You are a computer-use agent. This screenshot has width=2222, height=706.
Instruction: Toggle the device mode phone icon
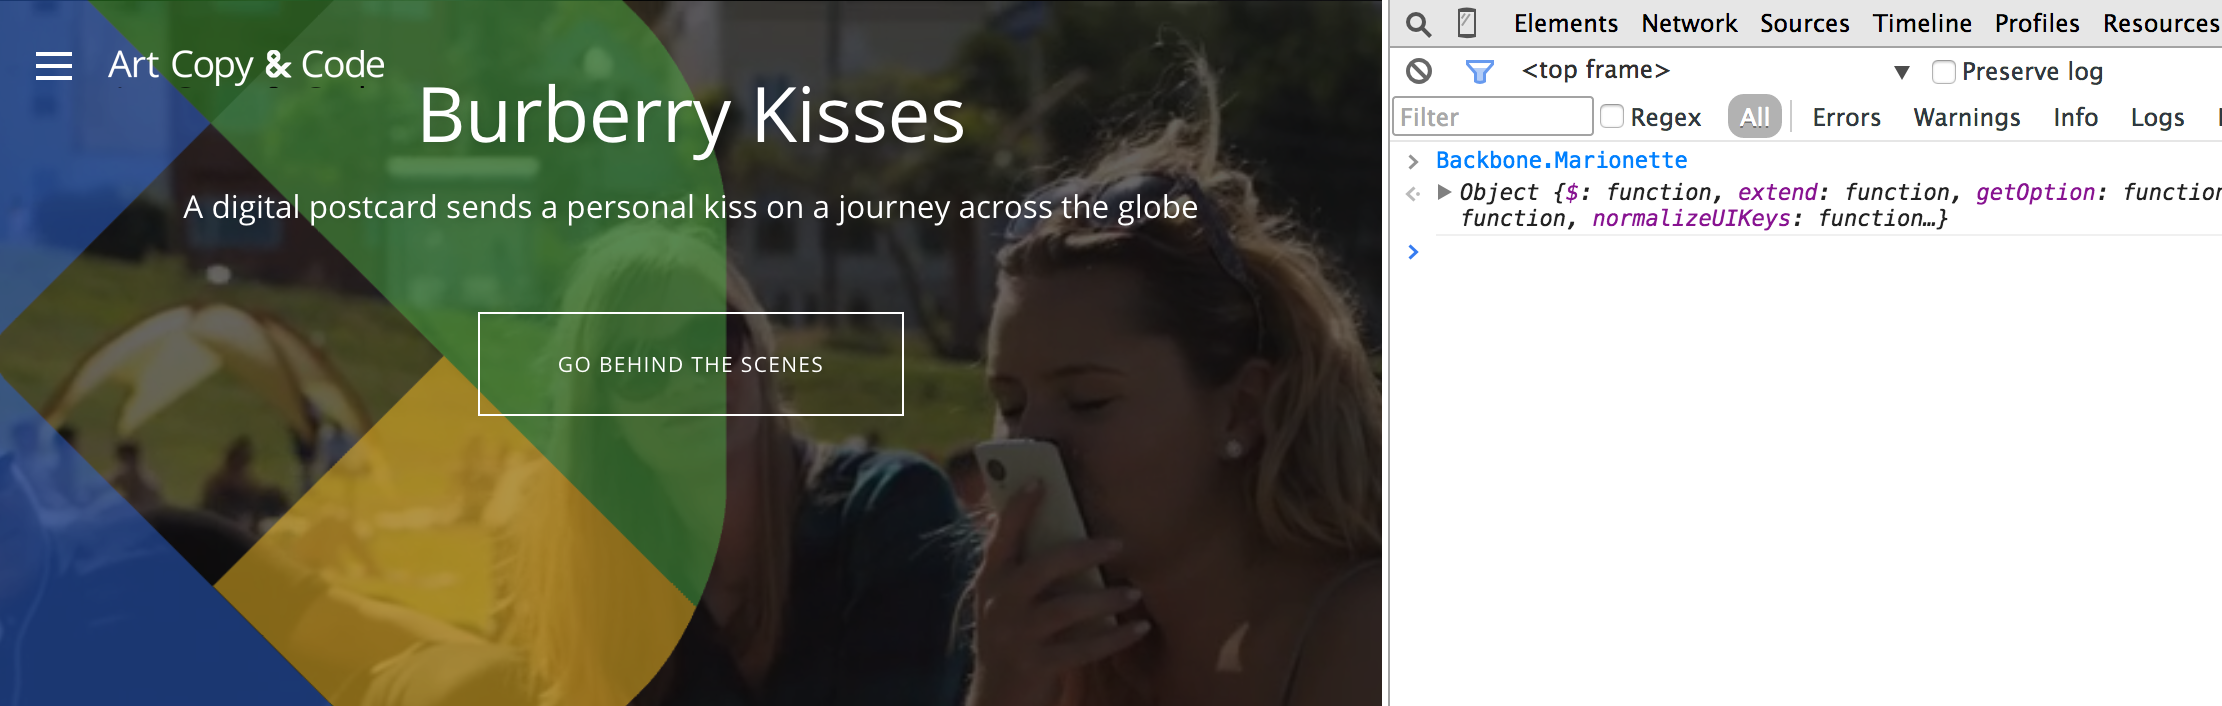(x=1467, y=22)
